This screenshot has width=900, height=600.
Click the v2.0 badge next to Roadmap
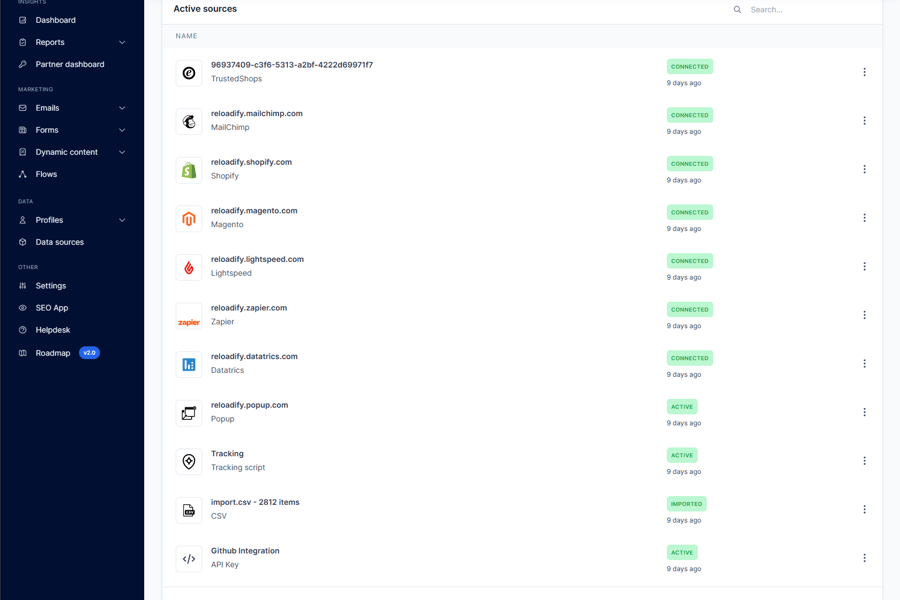pos(89,352)
